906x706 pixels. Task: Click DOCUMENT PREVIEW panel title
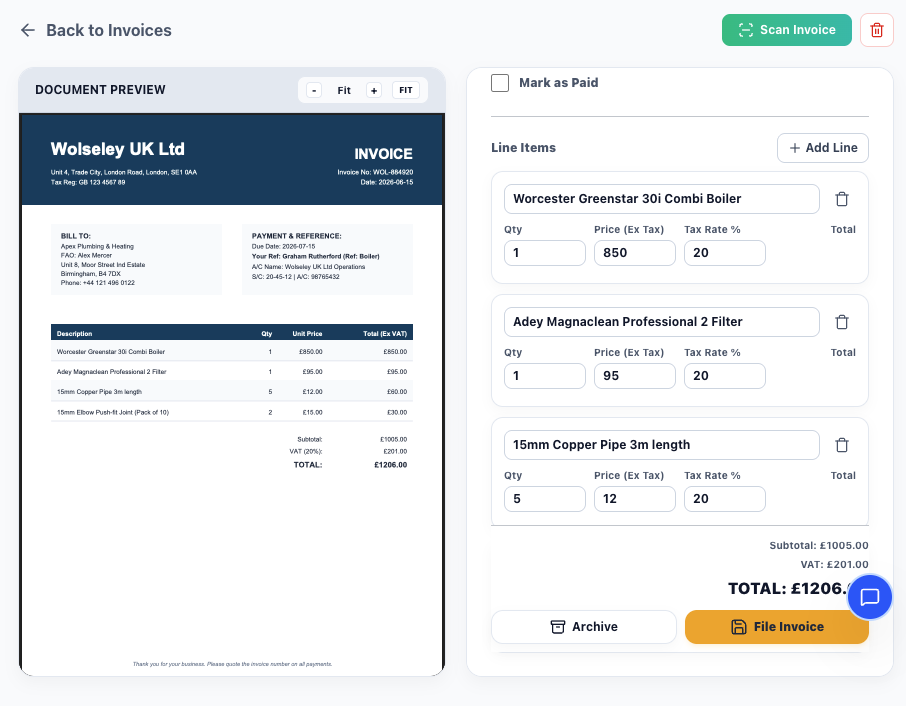coord(101,90)
